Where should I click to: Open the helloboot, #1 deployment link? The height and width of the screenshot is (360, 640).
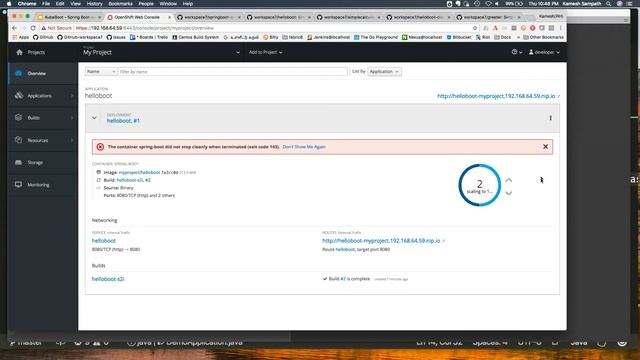[x=123, y=121]
